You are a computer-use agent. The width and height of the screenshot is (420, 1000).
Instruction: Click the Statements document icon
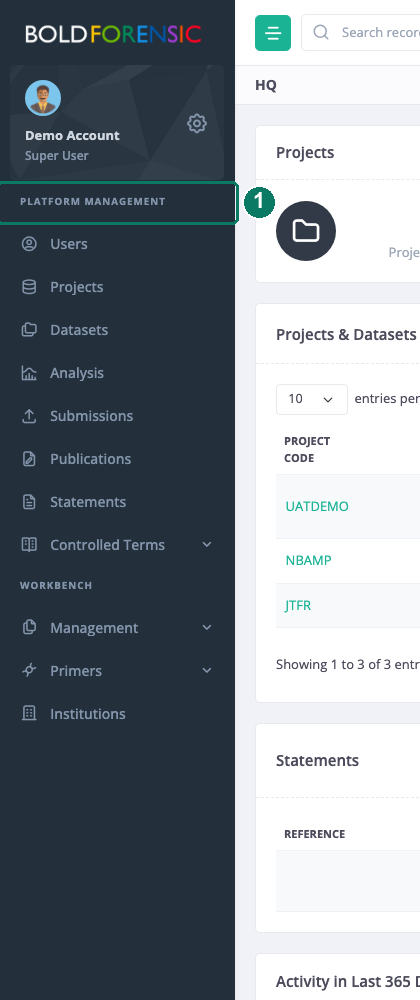(29, 502)
